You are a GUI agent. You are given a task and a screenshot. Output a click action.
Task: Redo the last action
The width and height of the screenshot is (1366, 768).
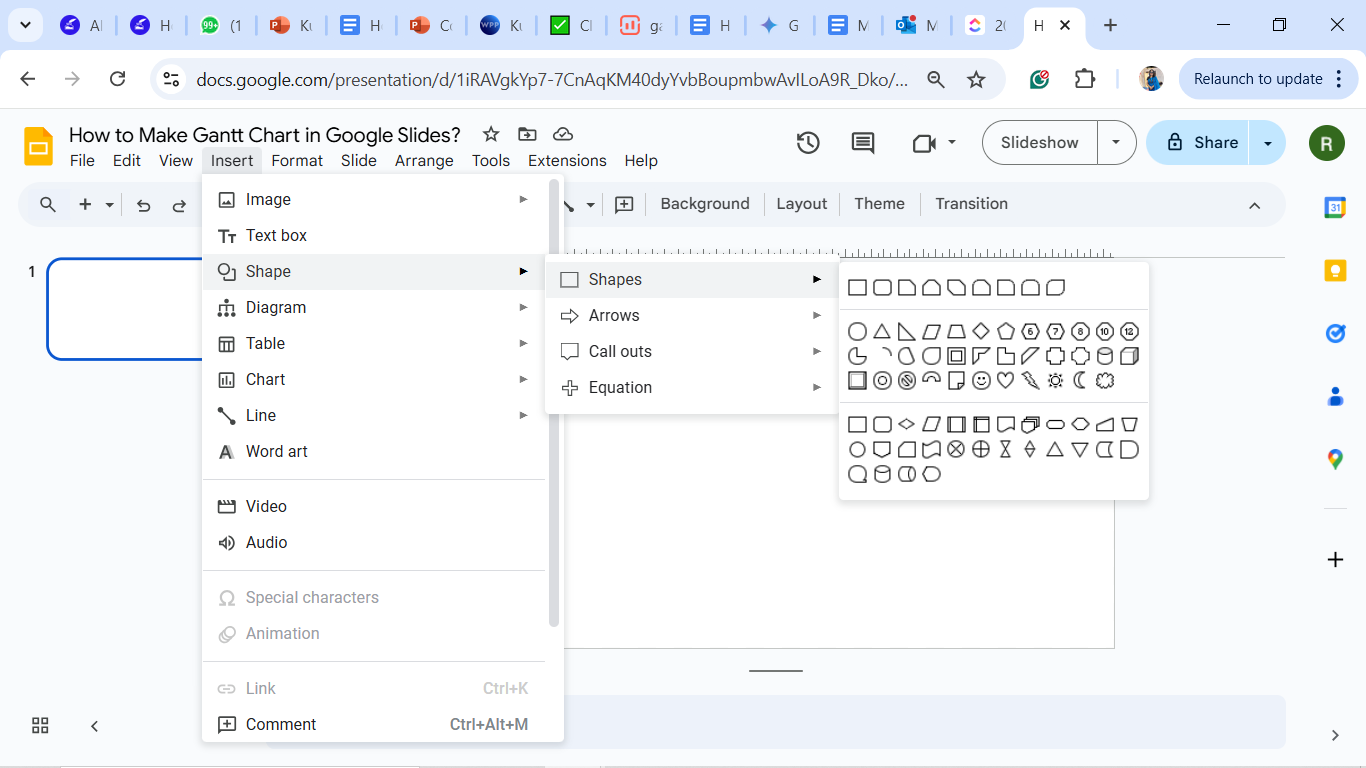tap(180, 205)
